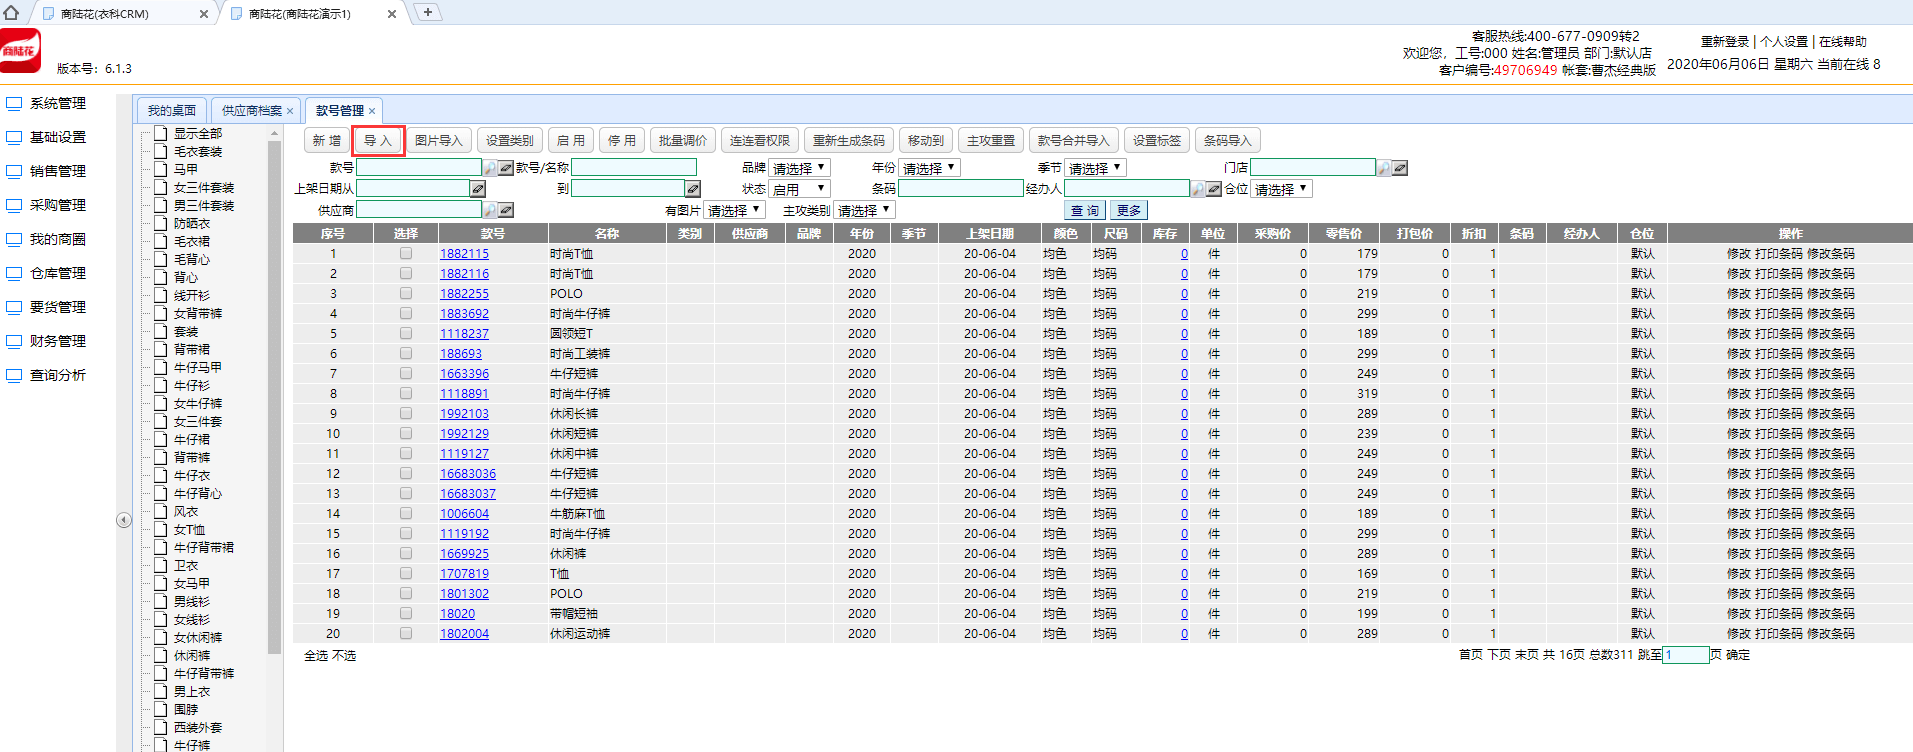This screenshot has height=752, width=1913.
Task: Clear the 门店 field with eraser icon
Action: (1400, 168)
